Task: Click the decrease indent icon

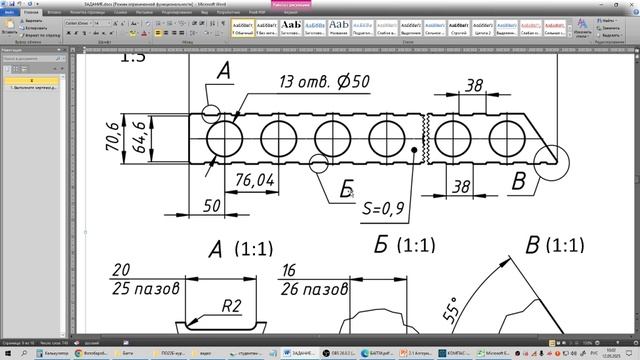Action: click(194, 23)
